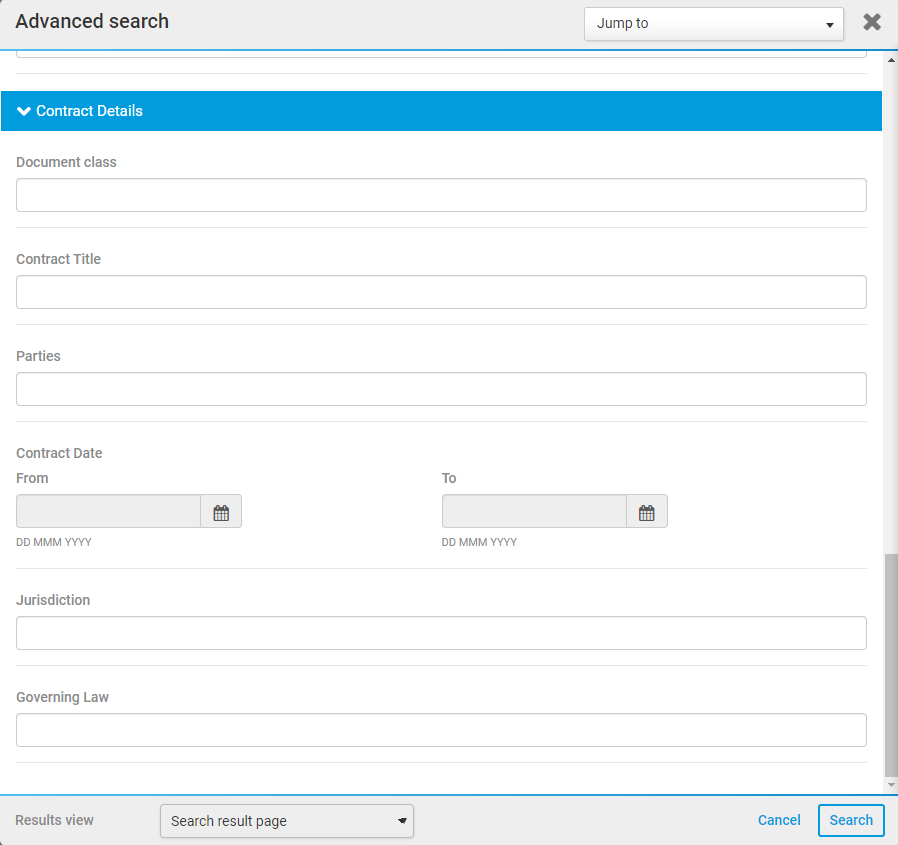Click the Governing Law text box
This screenshot has width=898, height=845.
pos(441,730)
